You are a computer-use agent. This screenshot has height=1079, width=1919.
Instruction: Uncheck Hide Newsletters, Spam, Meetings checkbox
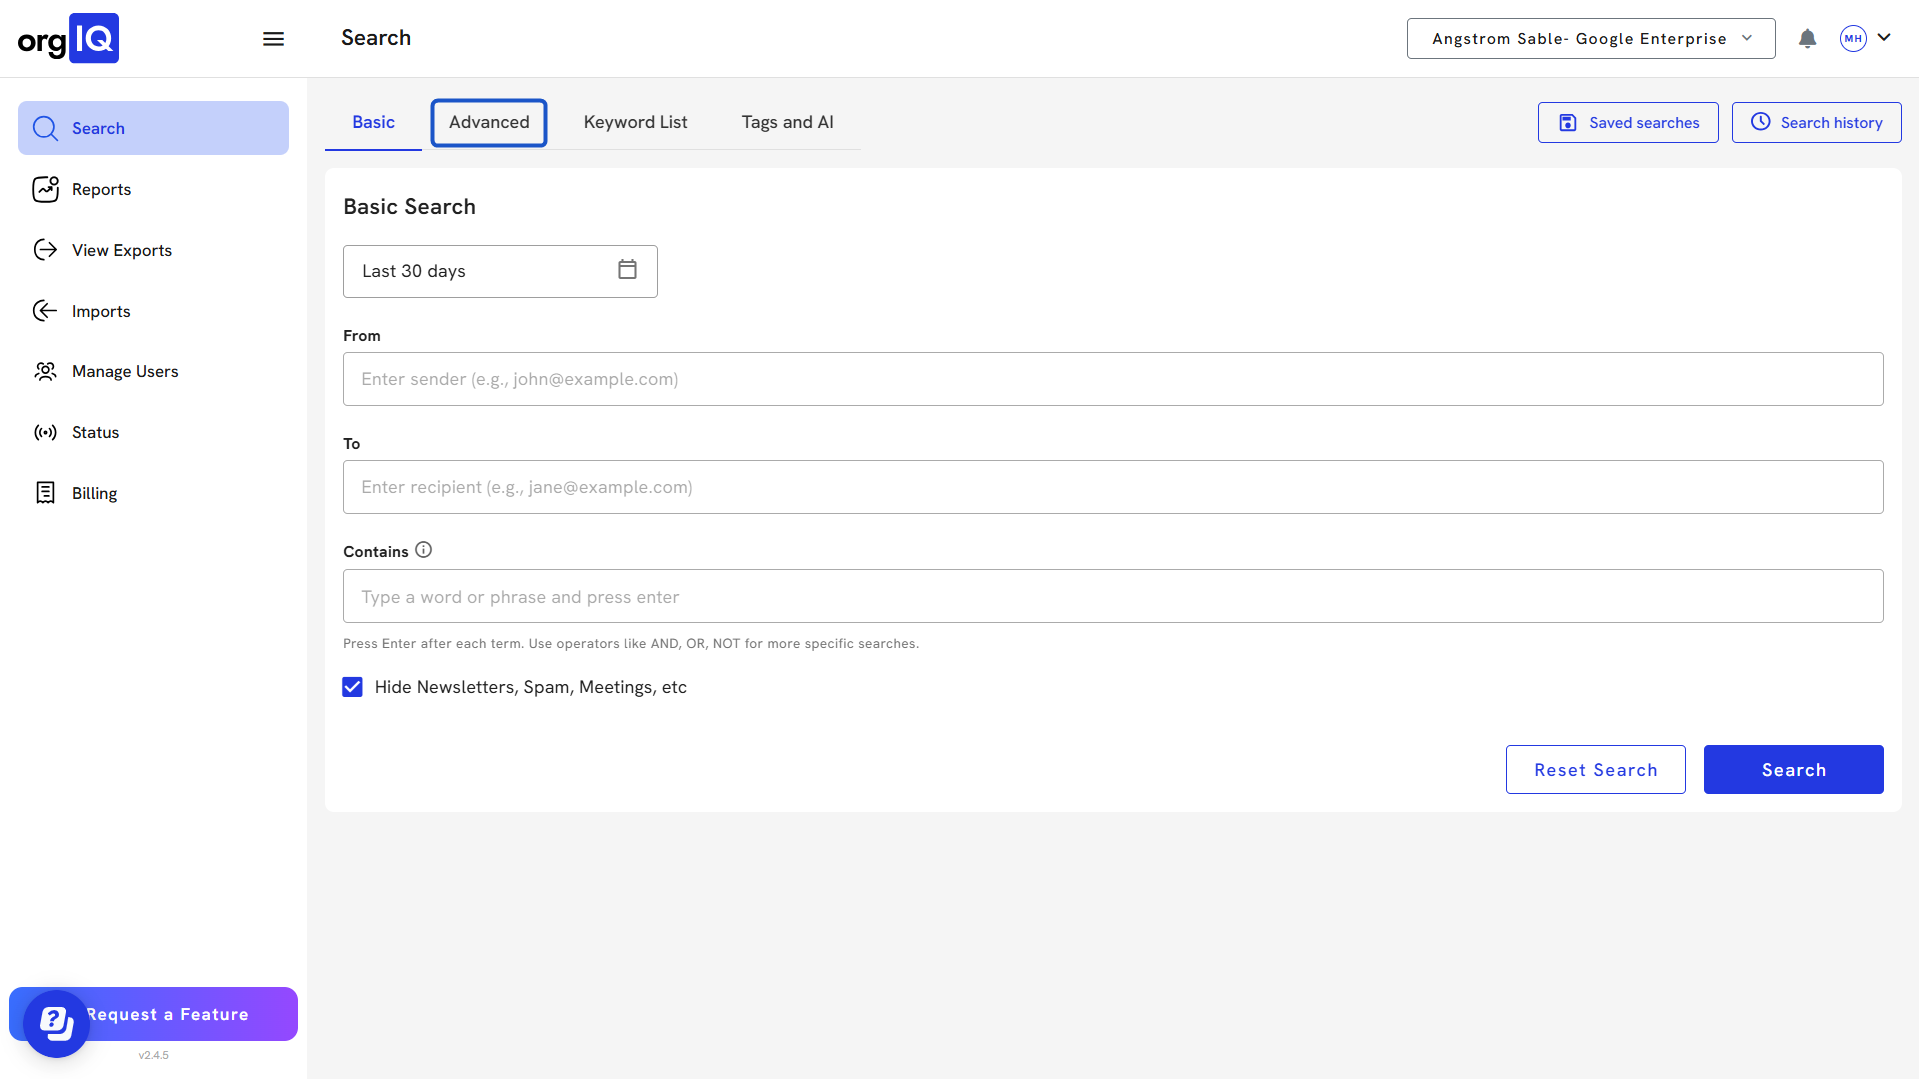(352, 687)
